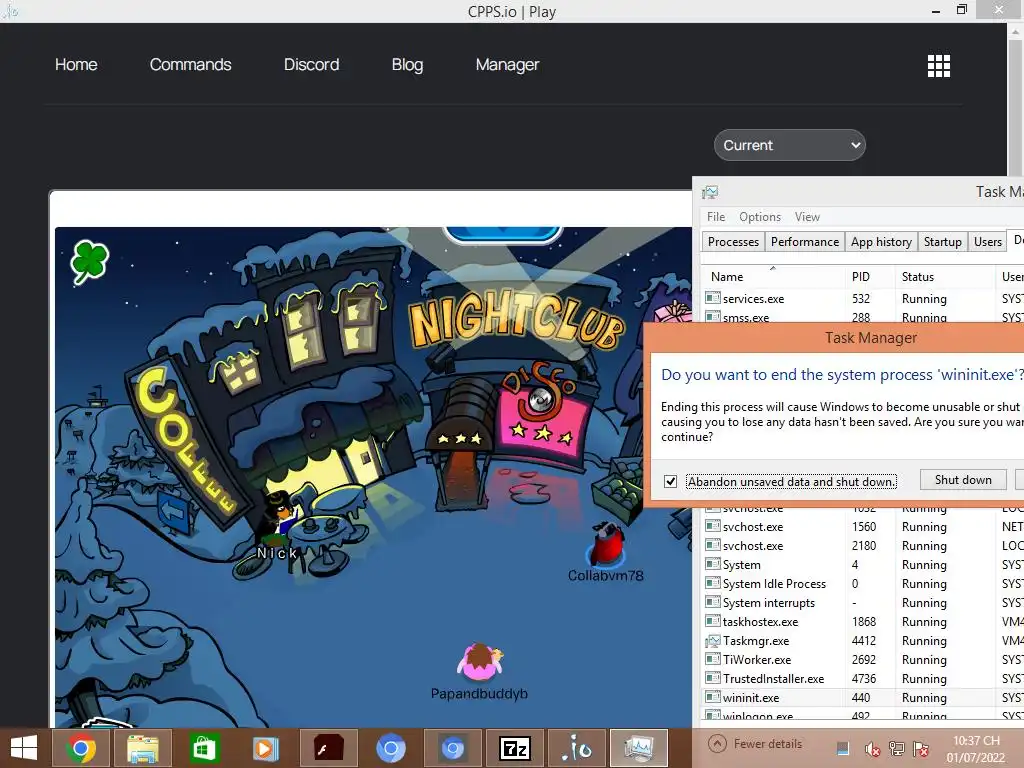Switch to the Users tab

pyautogui.click(x=987, y=242)
